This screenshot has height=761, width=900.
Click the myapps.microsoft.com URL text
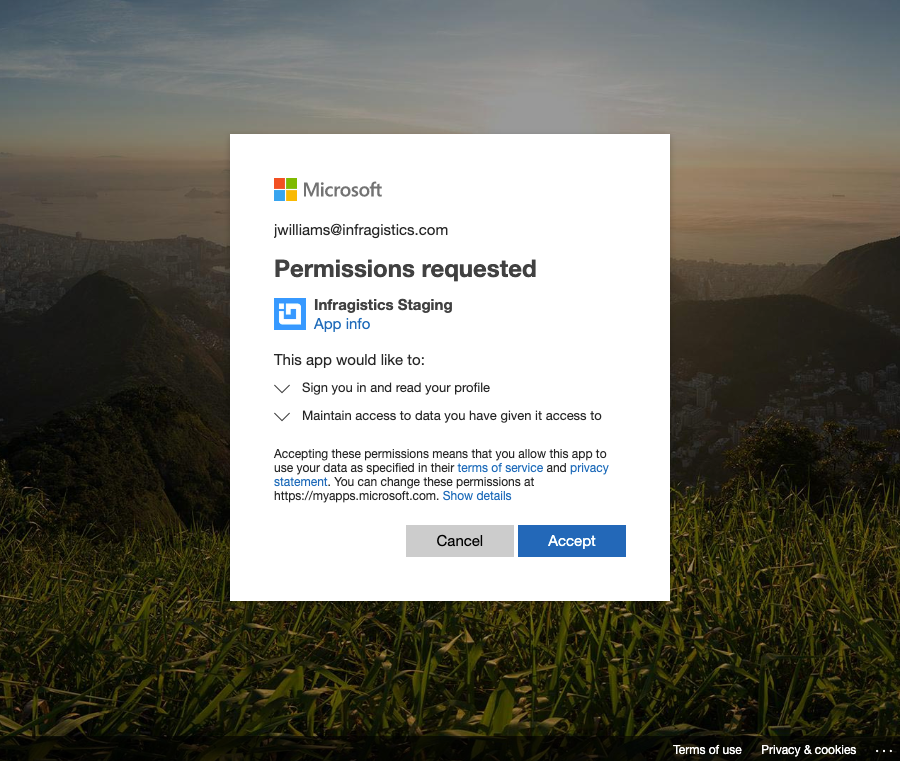tap(356, 496)
